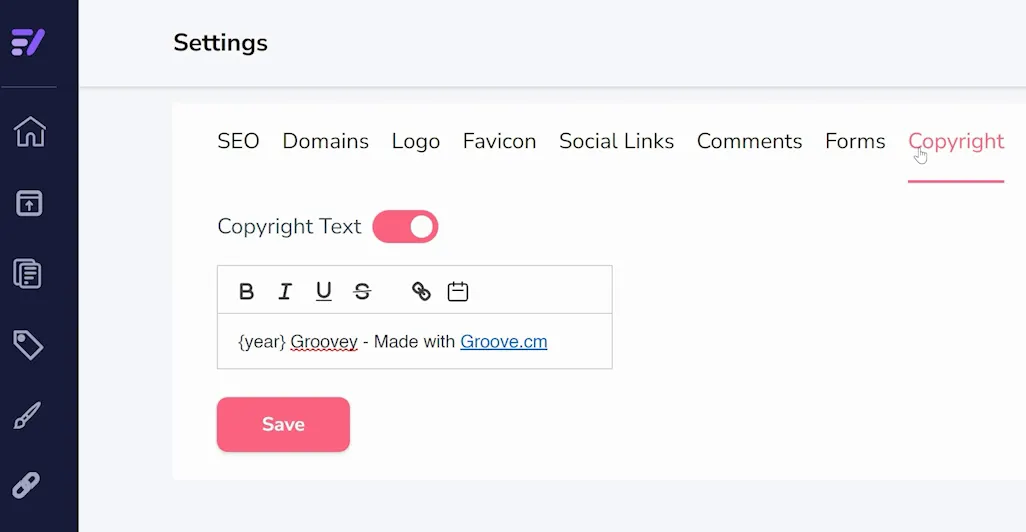Apply underline formatting in editor

323,291
